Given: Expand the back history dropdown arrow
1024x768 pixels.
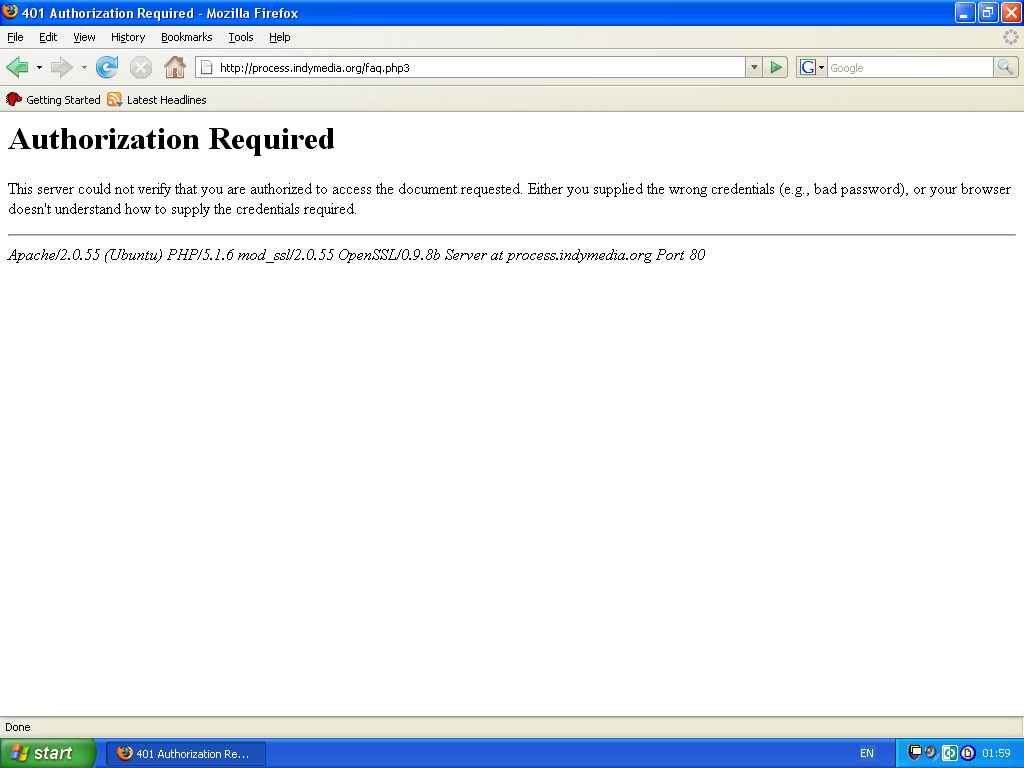Looking at the screenshot, I should point(40,67).
